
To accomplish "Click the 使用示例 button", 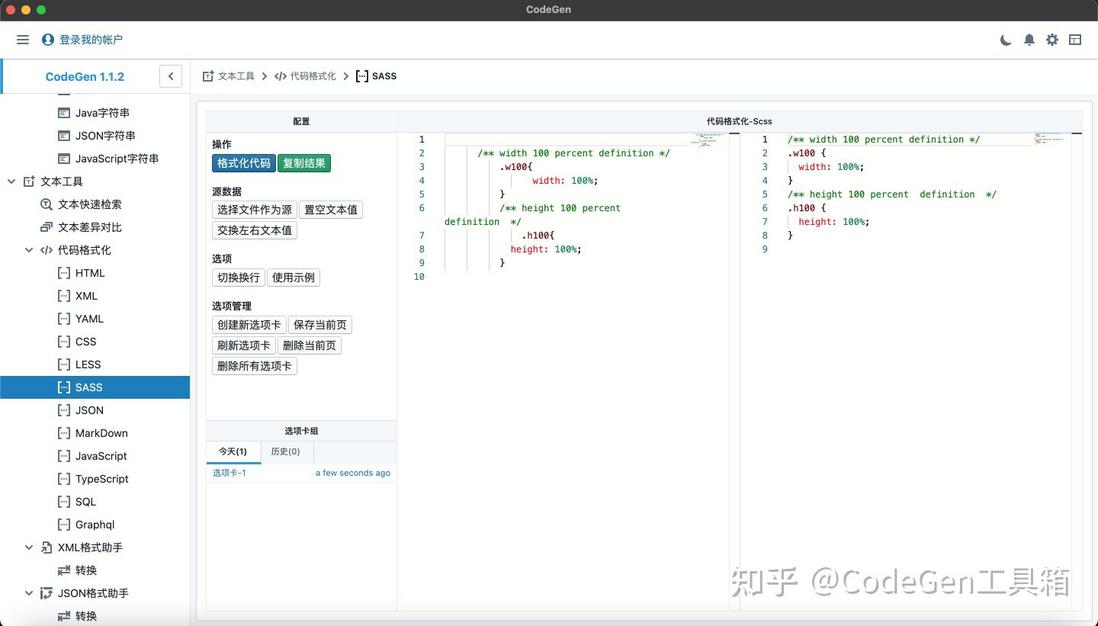I will pos(293,277).
